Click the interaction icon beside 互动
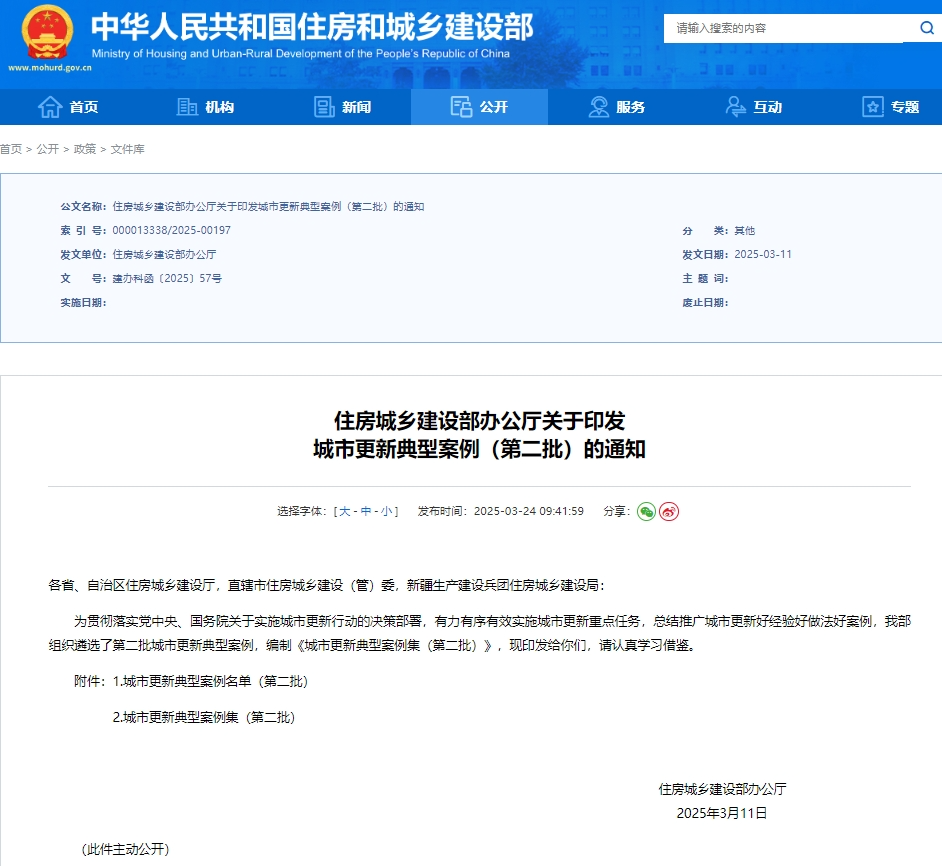This screenshot has height=866, width=942. pyautogui.click(x=736, y=107)
